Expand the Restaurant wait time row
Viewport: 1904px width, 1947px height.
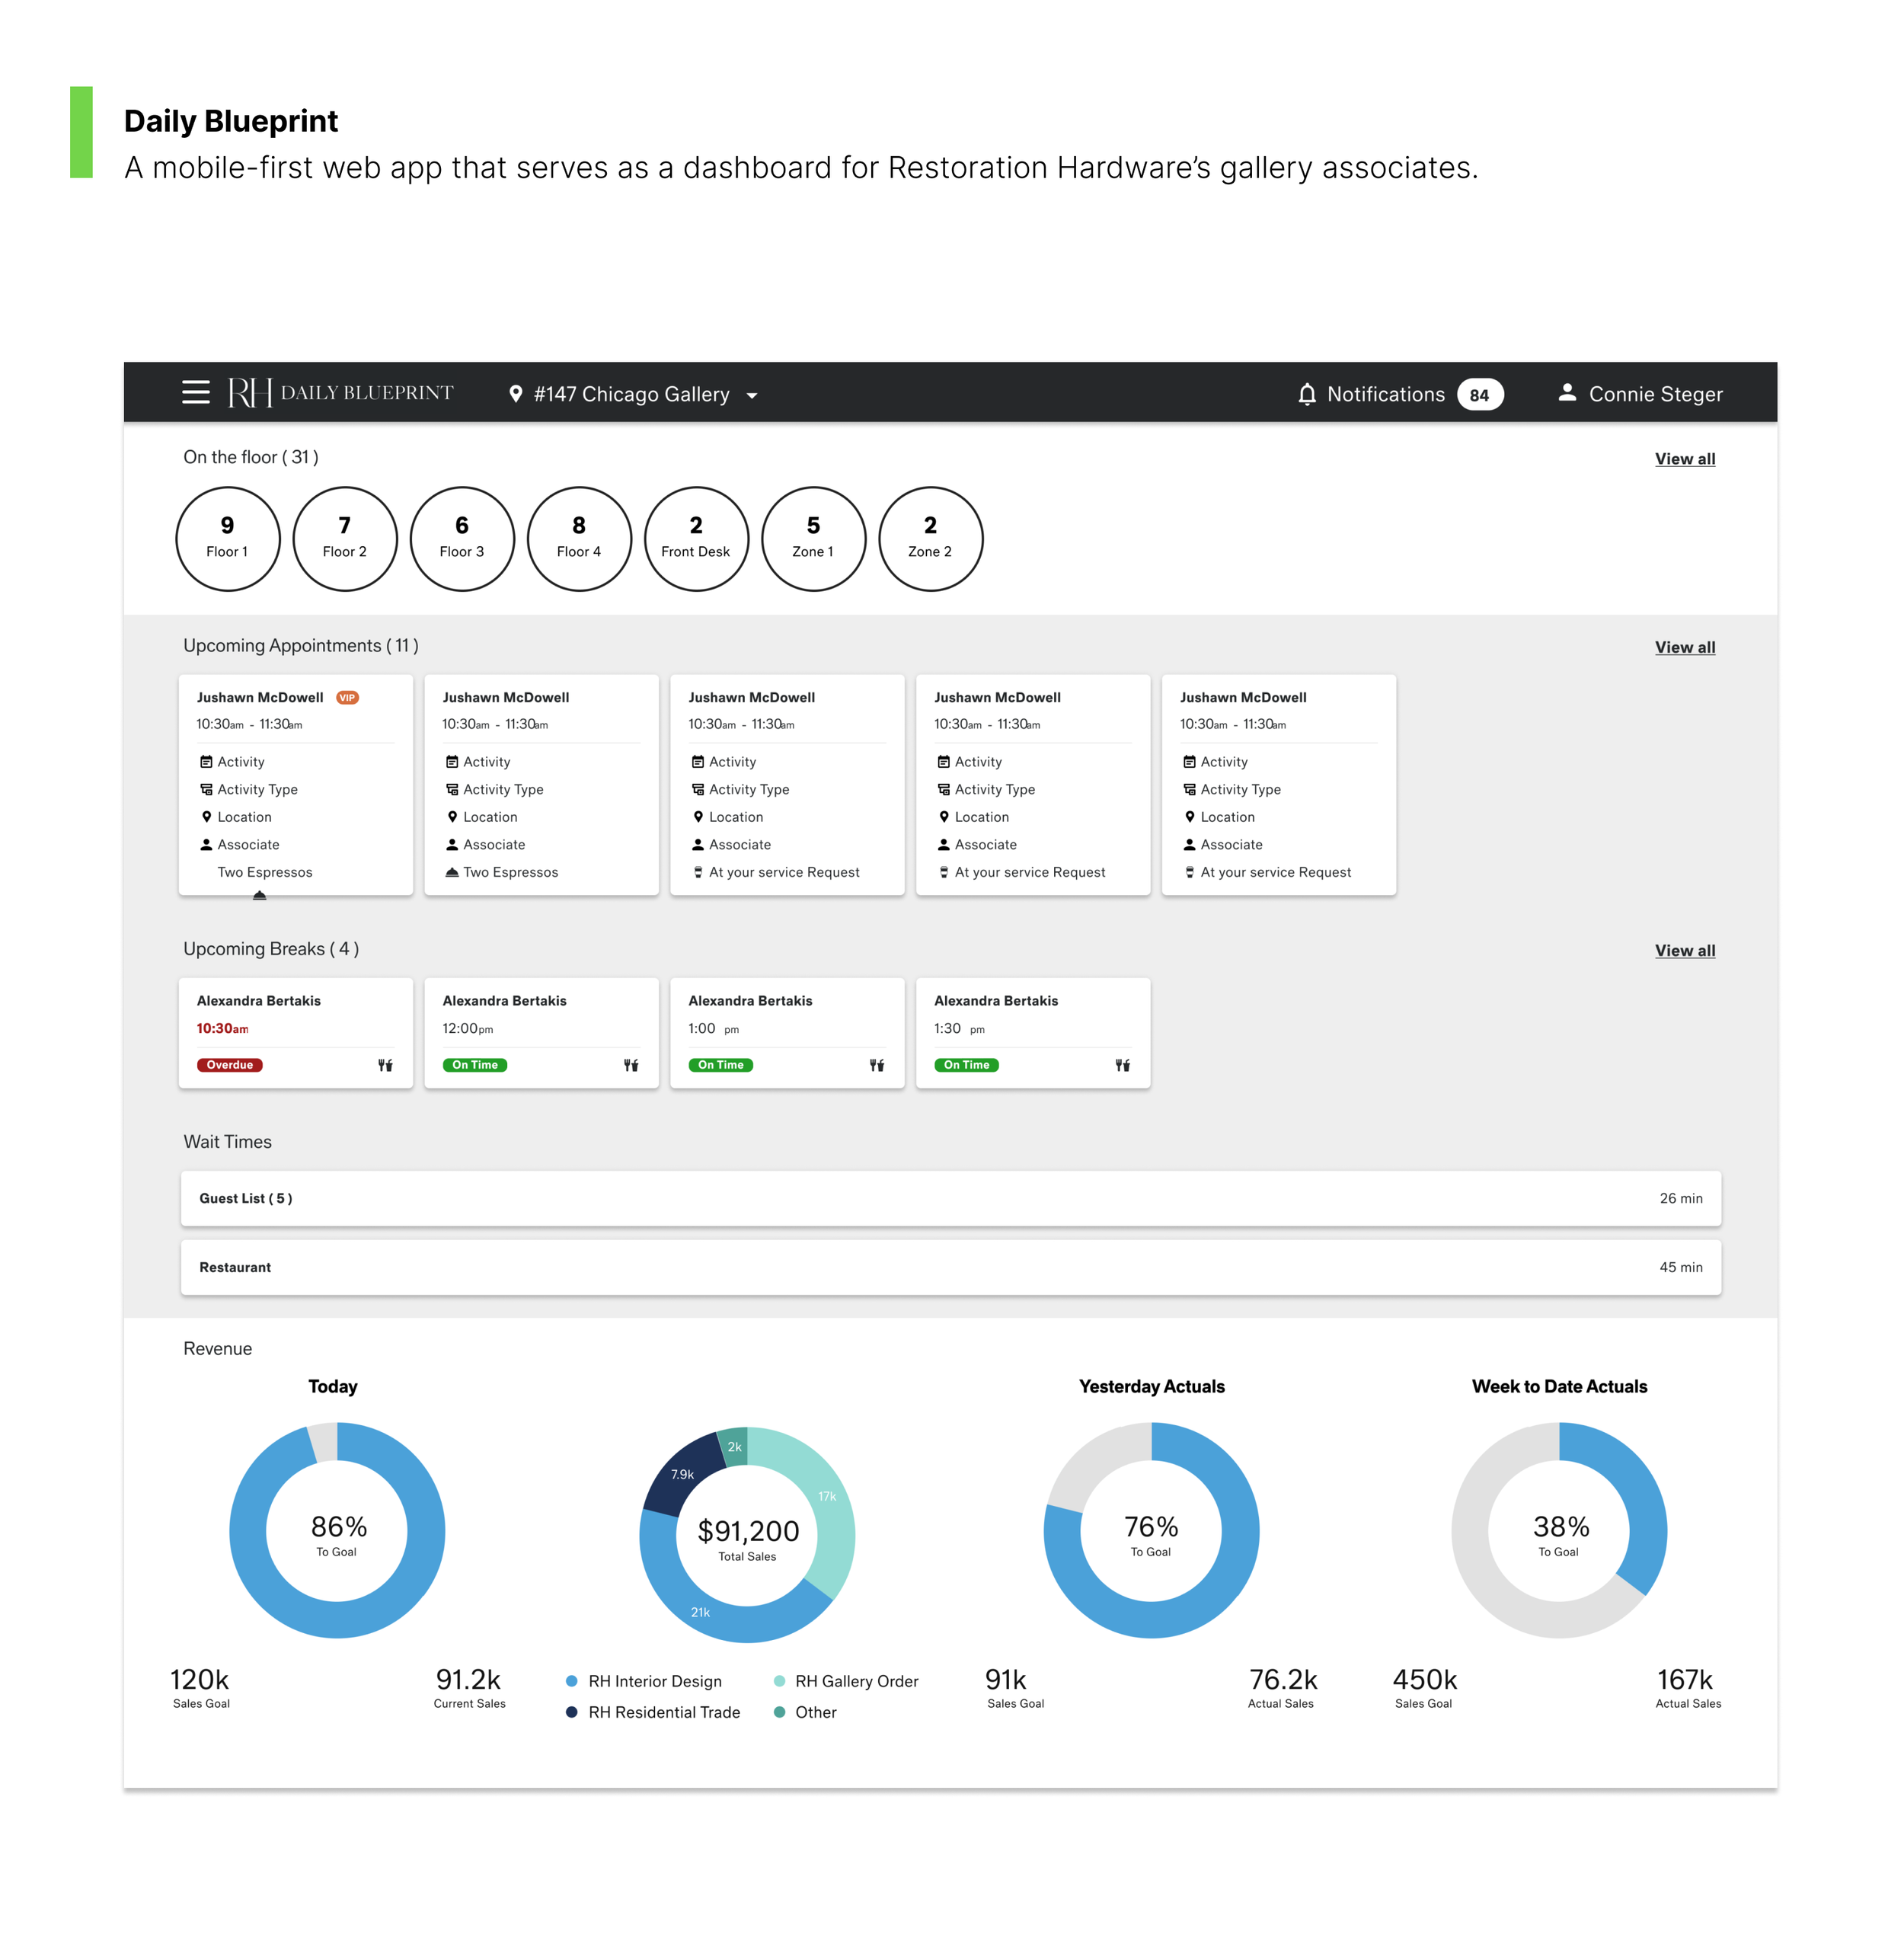[950, 1267]
